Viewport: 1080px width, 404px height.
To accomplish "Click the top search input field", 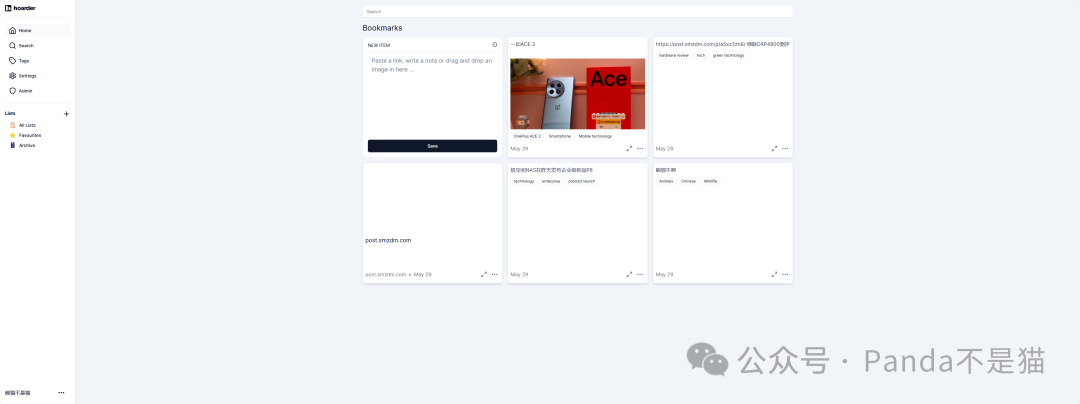I will 577,12.
